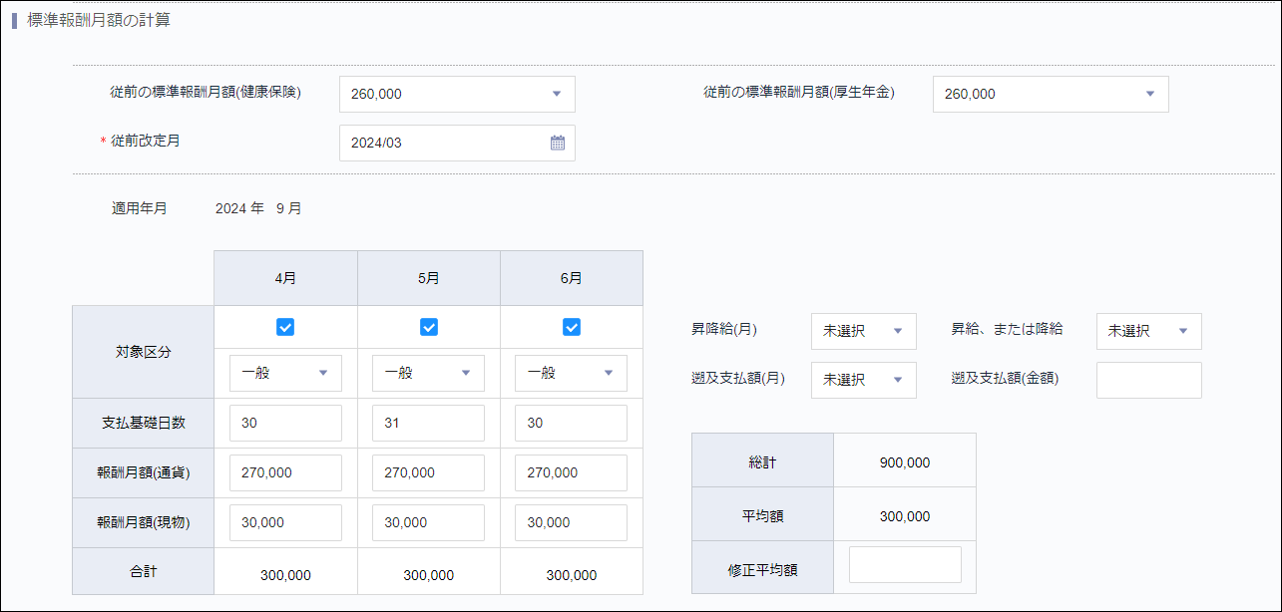Click the 平均額 value 300,000
The height and width of the screenshot is (612, 1282).
point(905,517)
